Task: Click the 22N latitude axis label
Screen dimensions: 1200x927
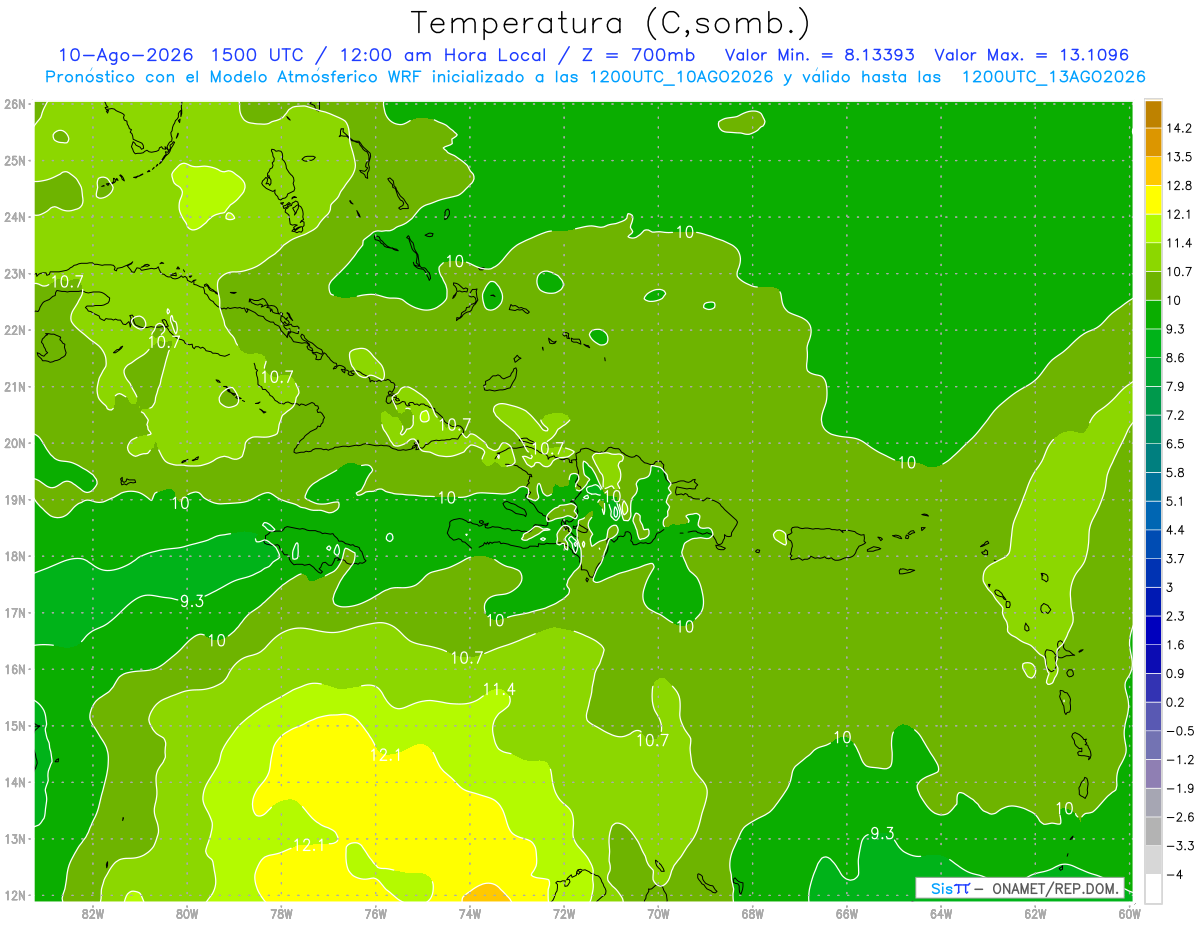Action: (x=14, y=330)
